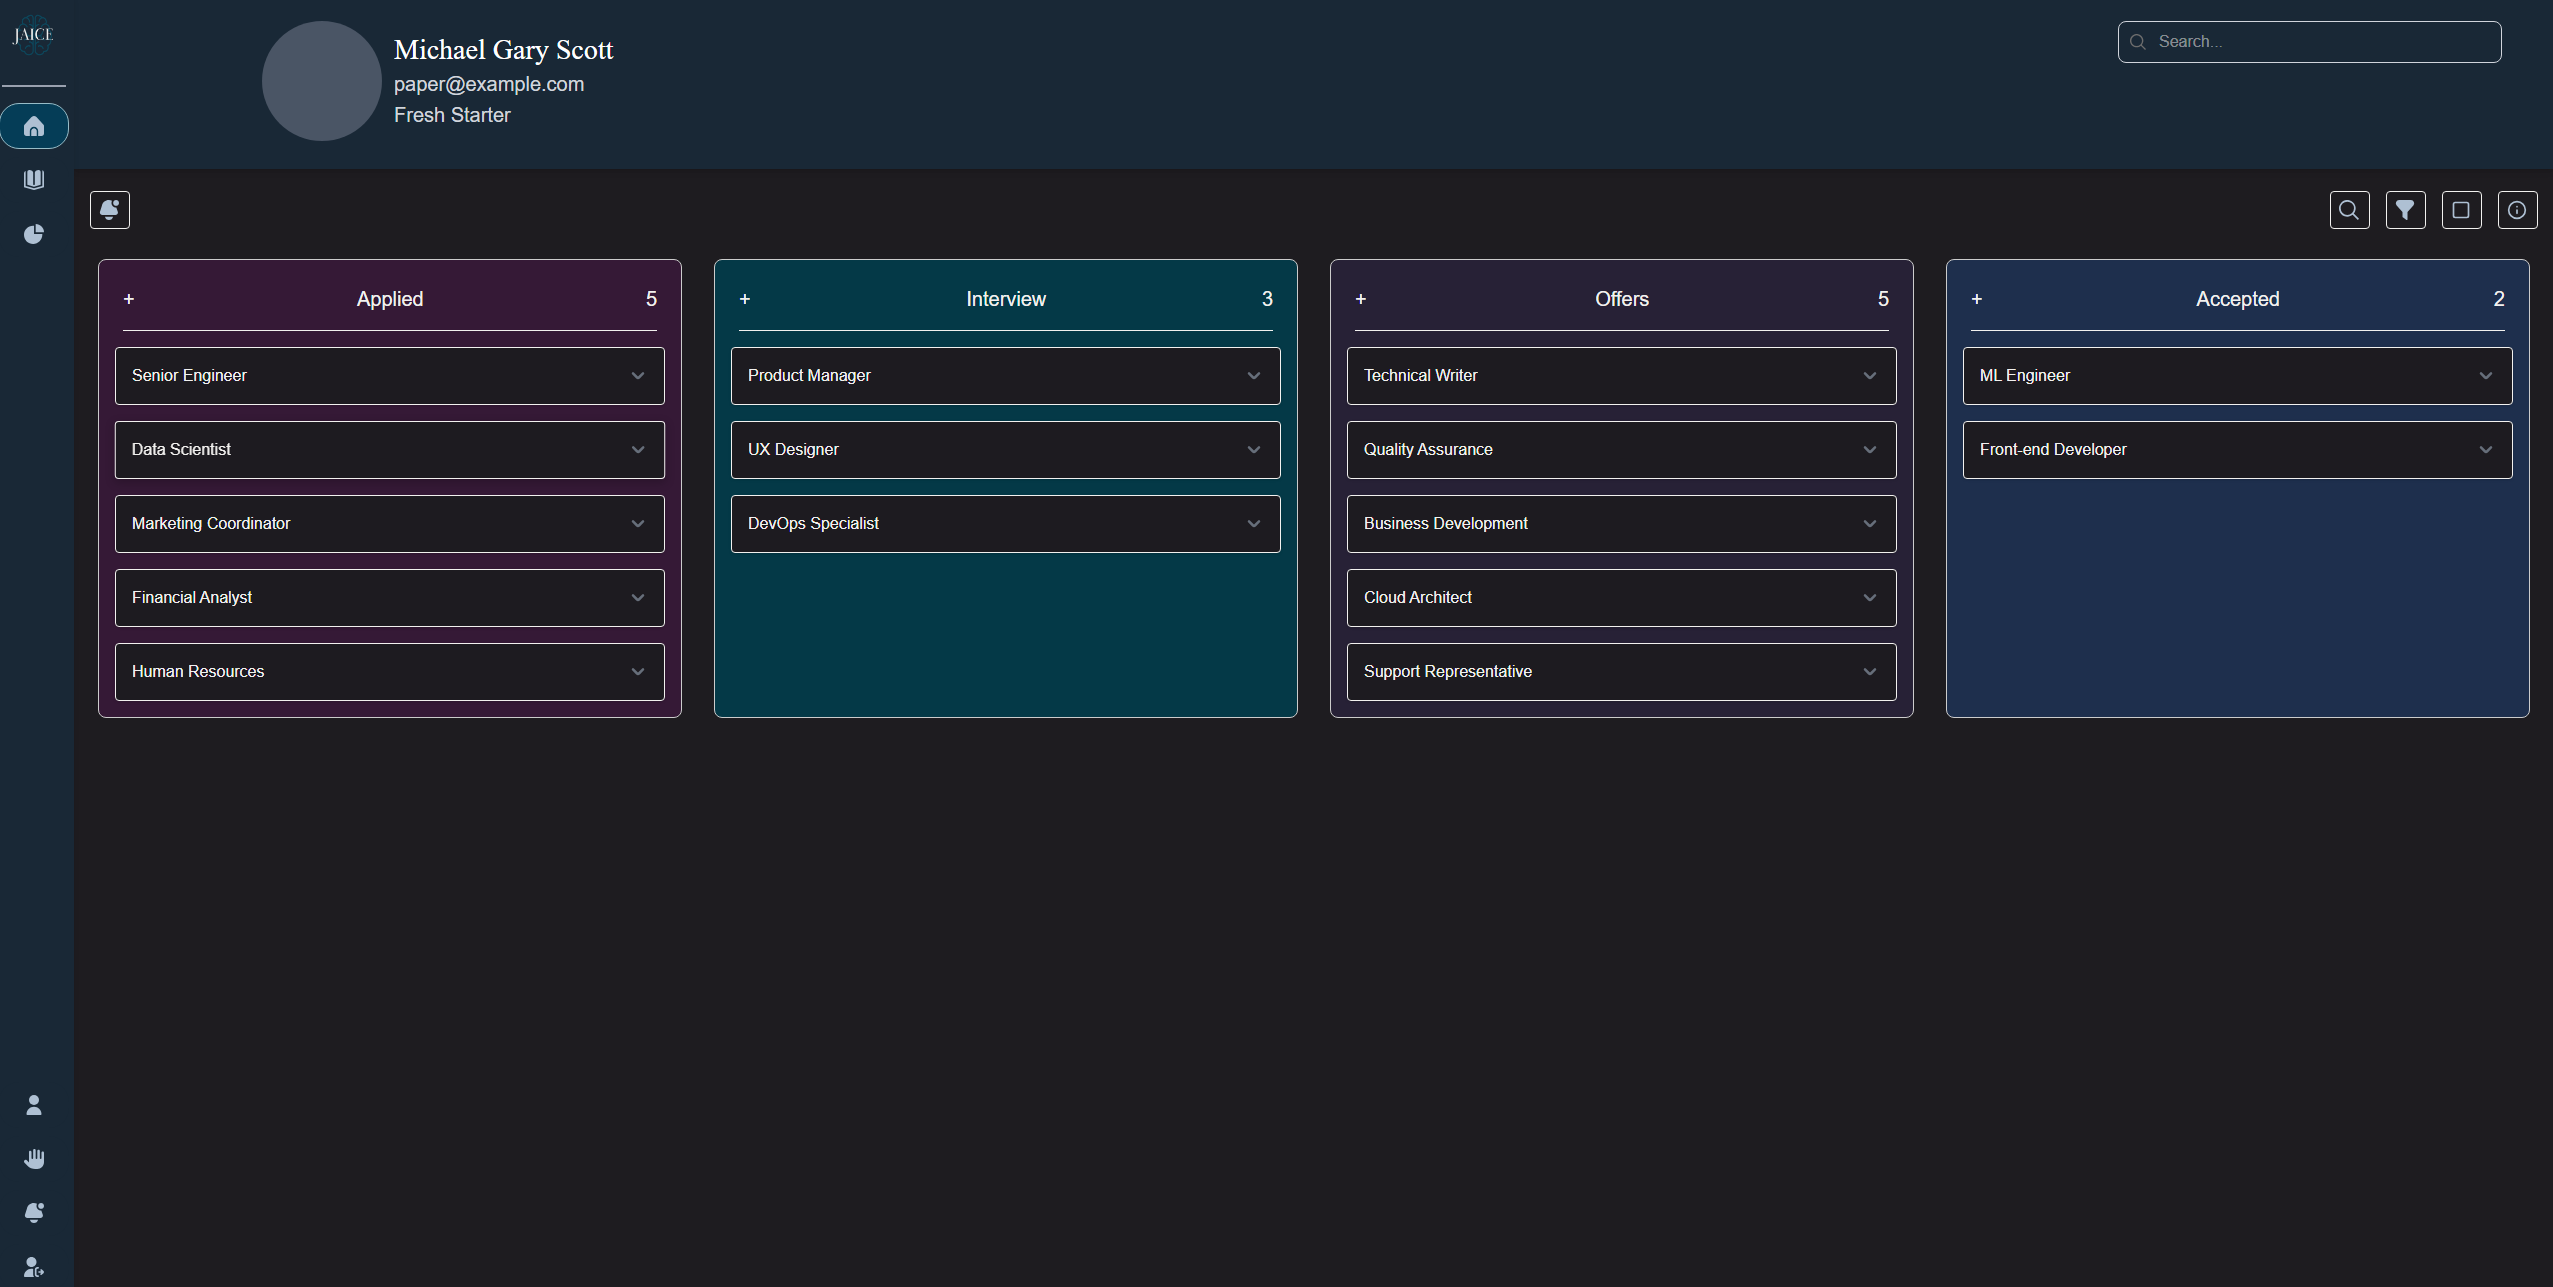The image size is (2553, 1287).
Task: Focus the Search input field
Action: tap(2320, 42)
